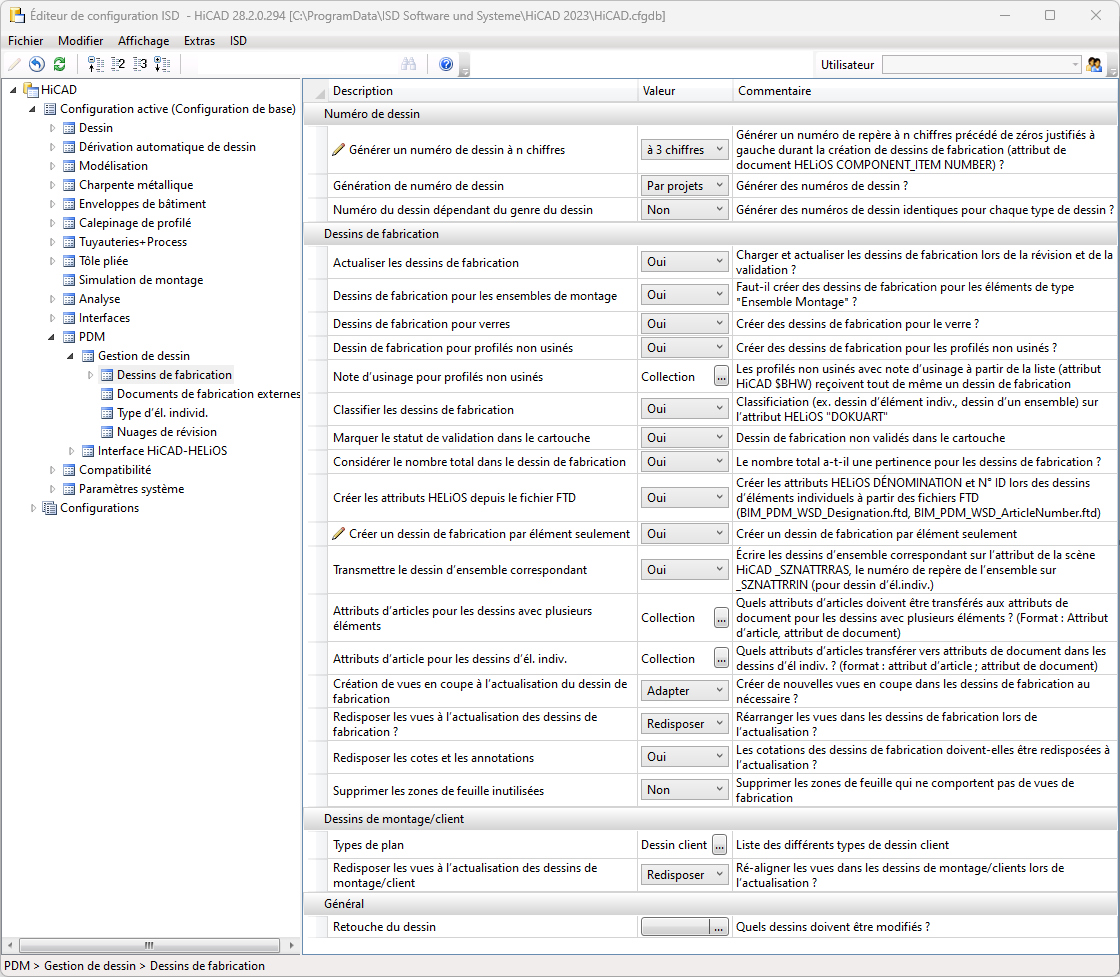Screen dimensions: 1120x977
Task: Click the pencil icon next to Générer un numéro de dessin
Action: (339, 150)
